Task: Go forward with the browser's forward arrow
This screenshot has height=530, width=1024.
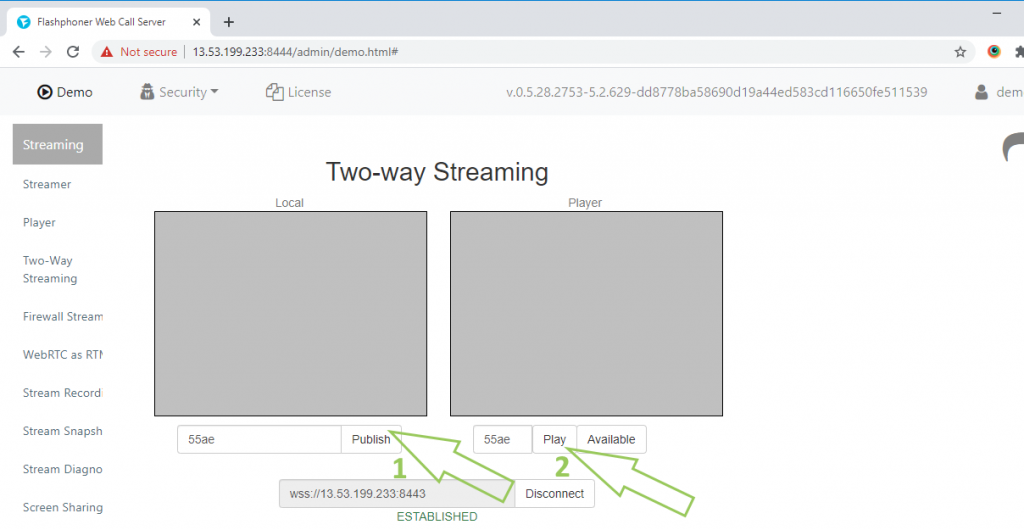Action: click(x=46, y=52)
